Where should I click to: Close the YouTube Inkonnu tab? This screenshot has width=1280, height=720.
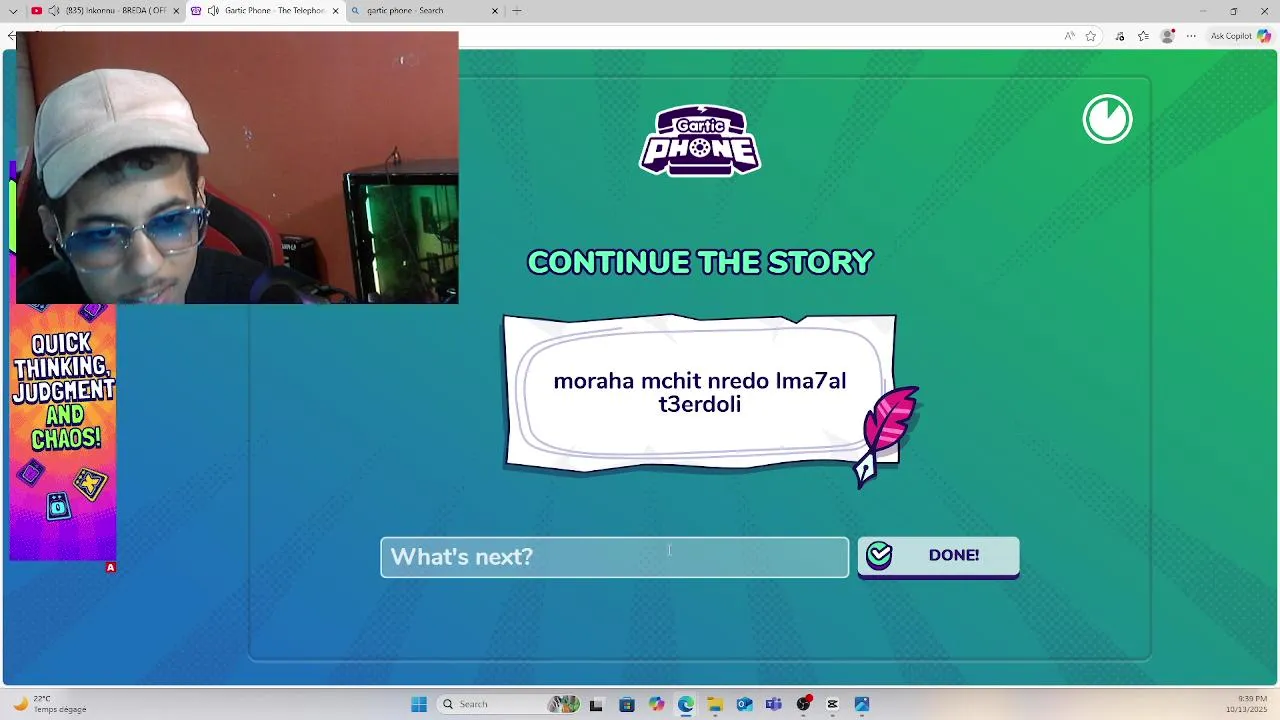click(176, 11)
